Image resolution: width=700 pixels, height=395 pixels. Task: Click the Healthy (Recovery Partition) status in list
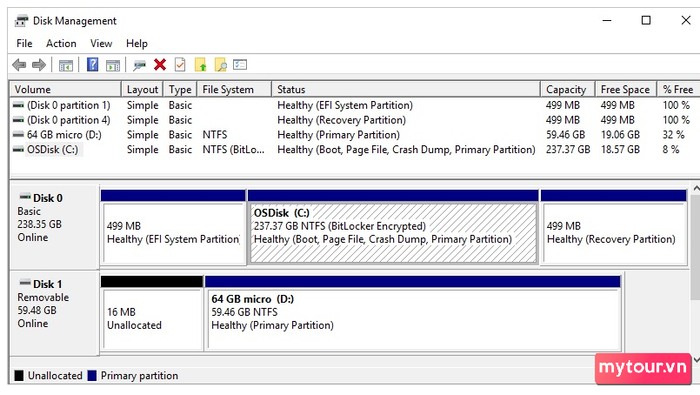click(x=342, y=120)
